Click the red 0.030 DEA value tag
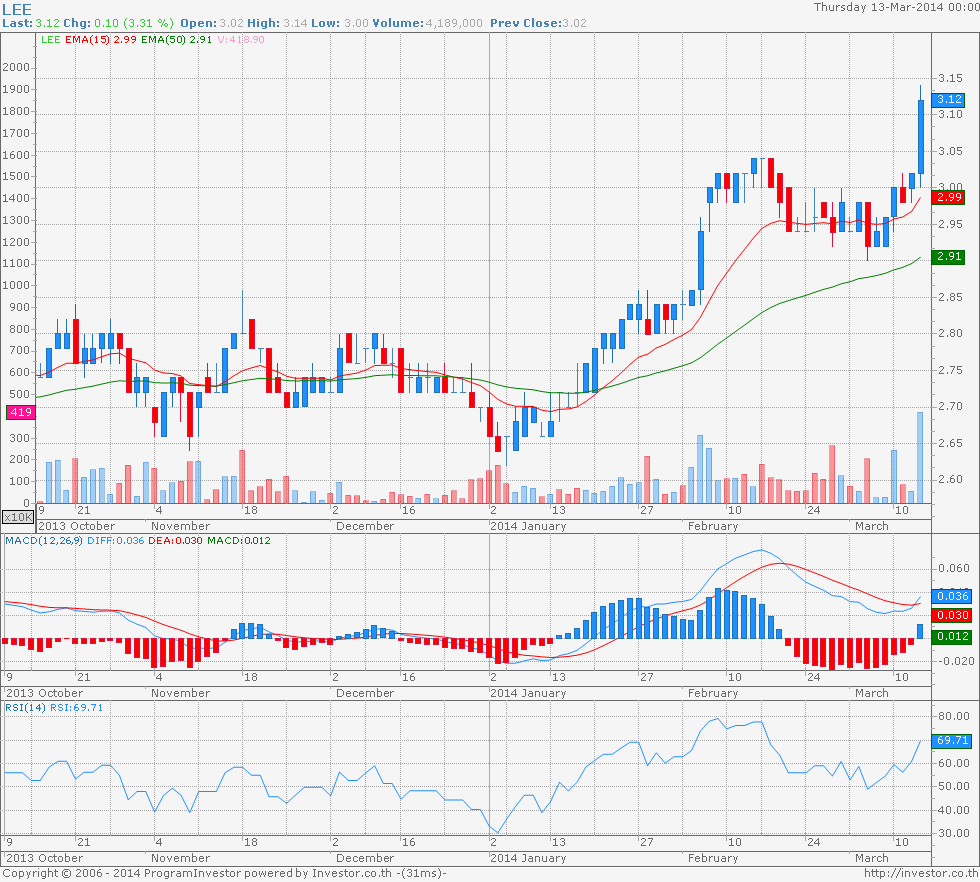 click(950, 615)
